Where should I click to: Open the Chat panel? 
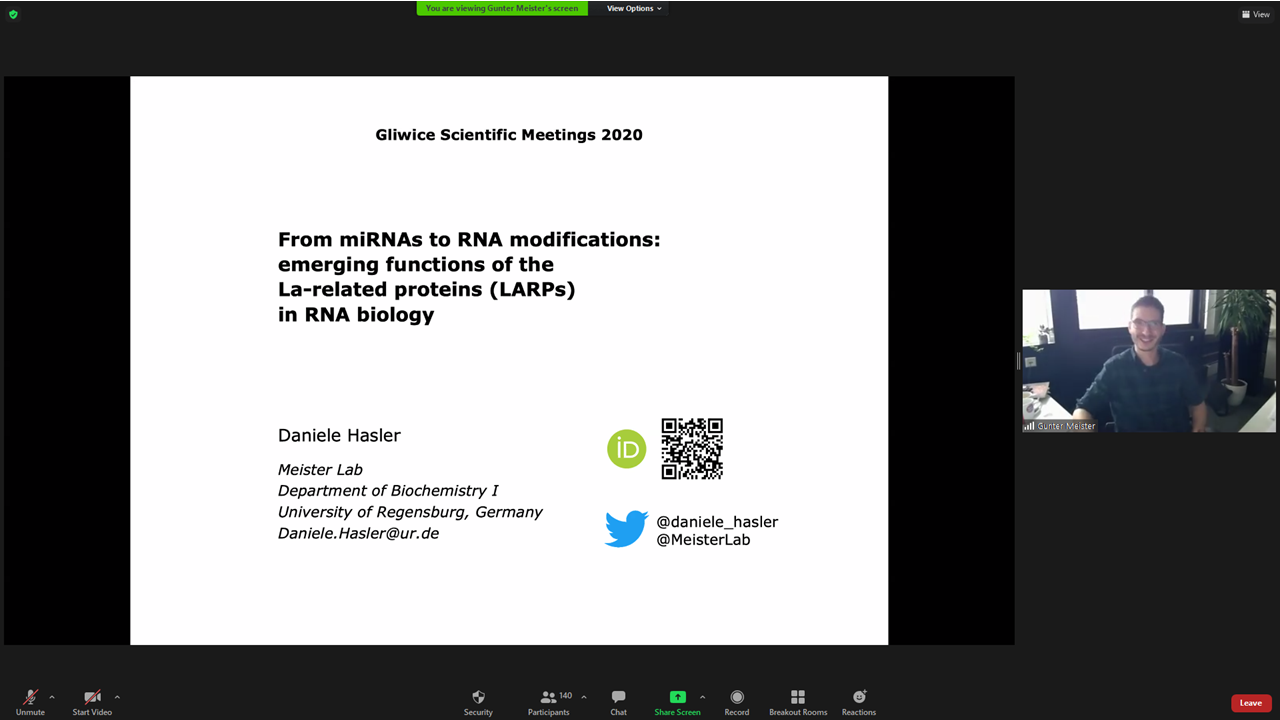(x=618, y=698)
